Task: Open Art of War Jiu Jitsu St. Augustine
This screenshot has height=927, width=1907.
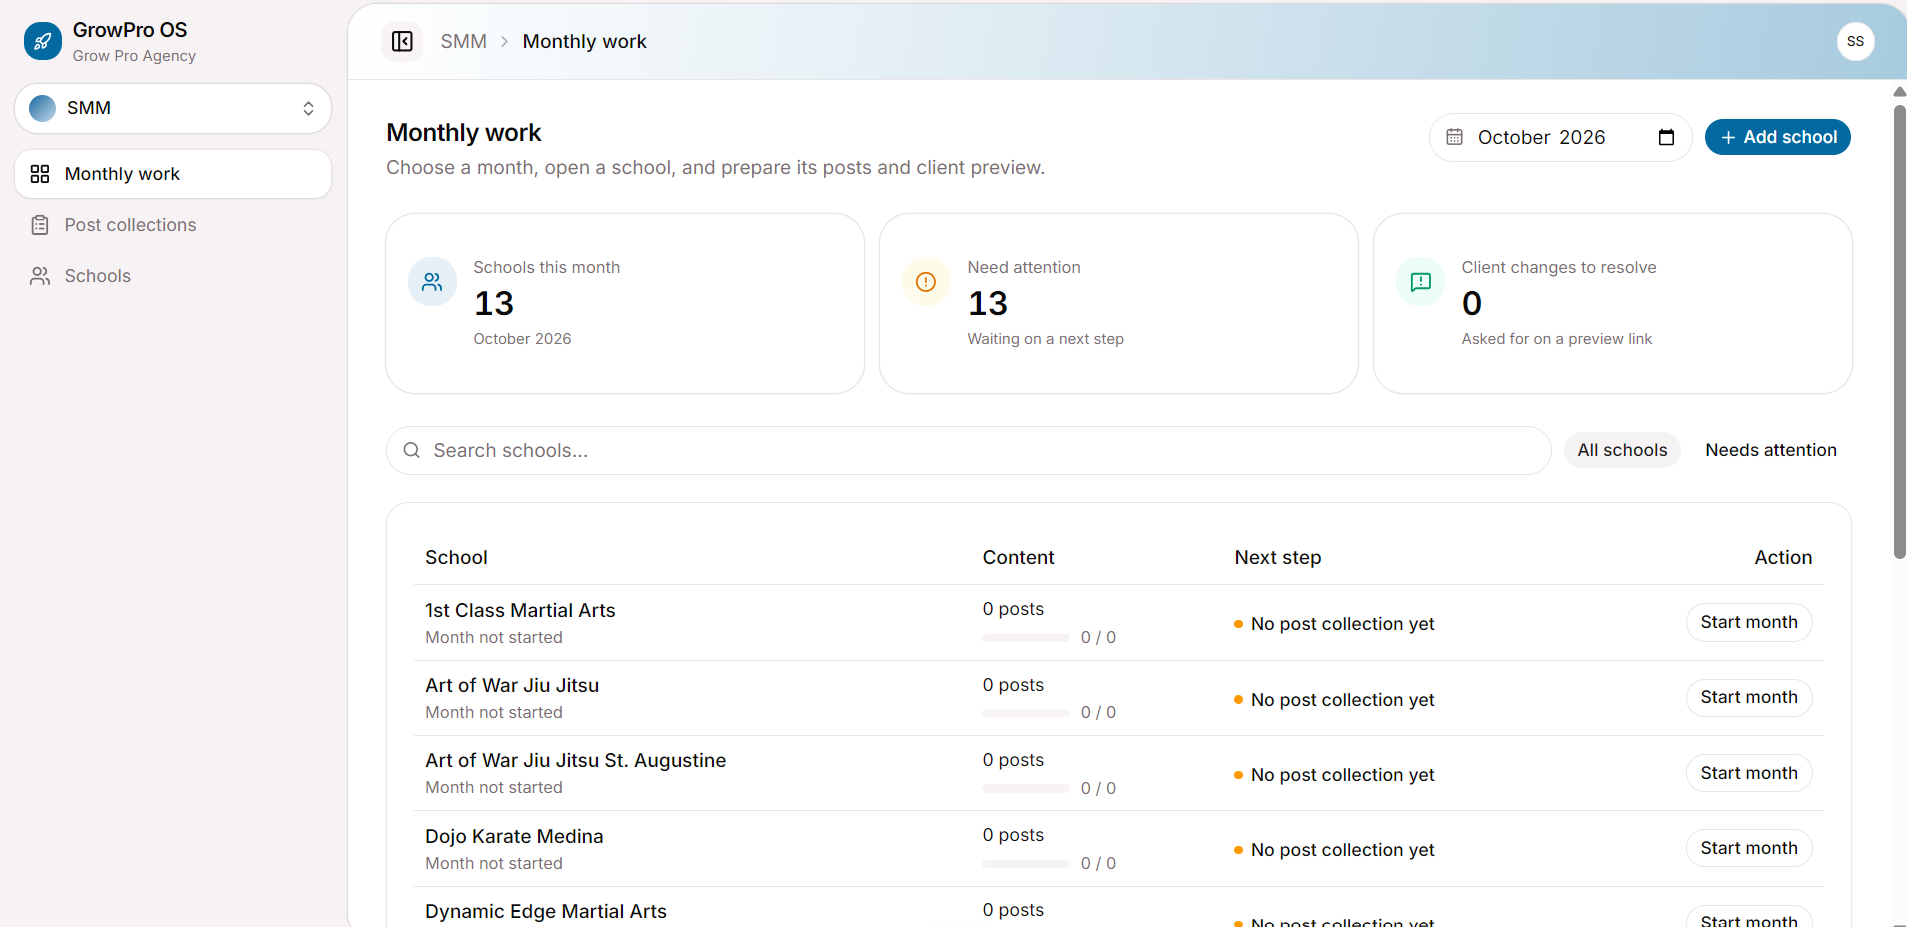Action: click(x=1118, y=773)
